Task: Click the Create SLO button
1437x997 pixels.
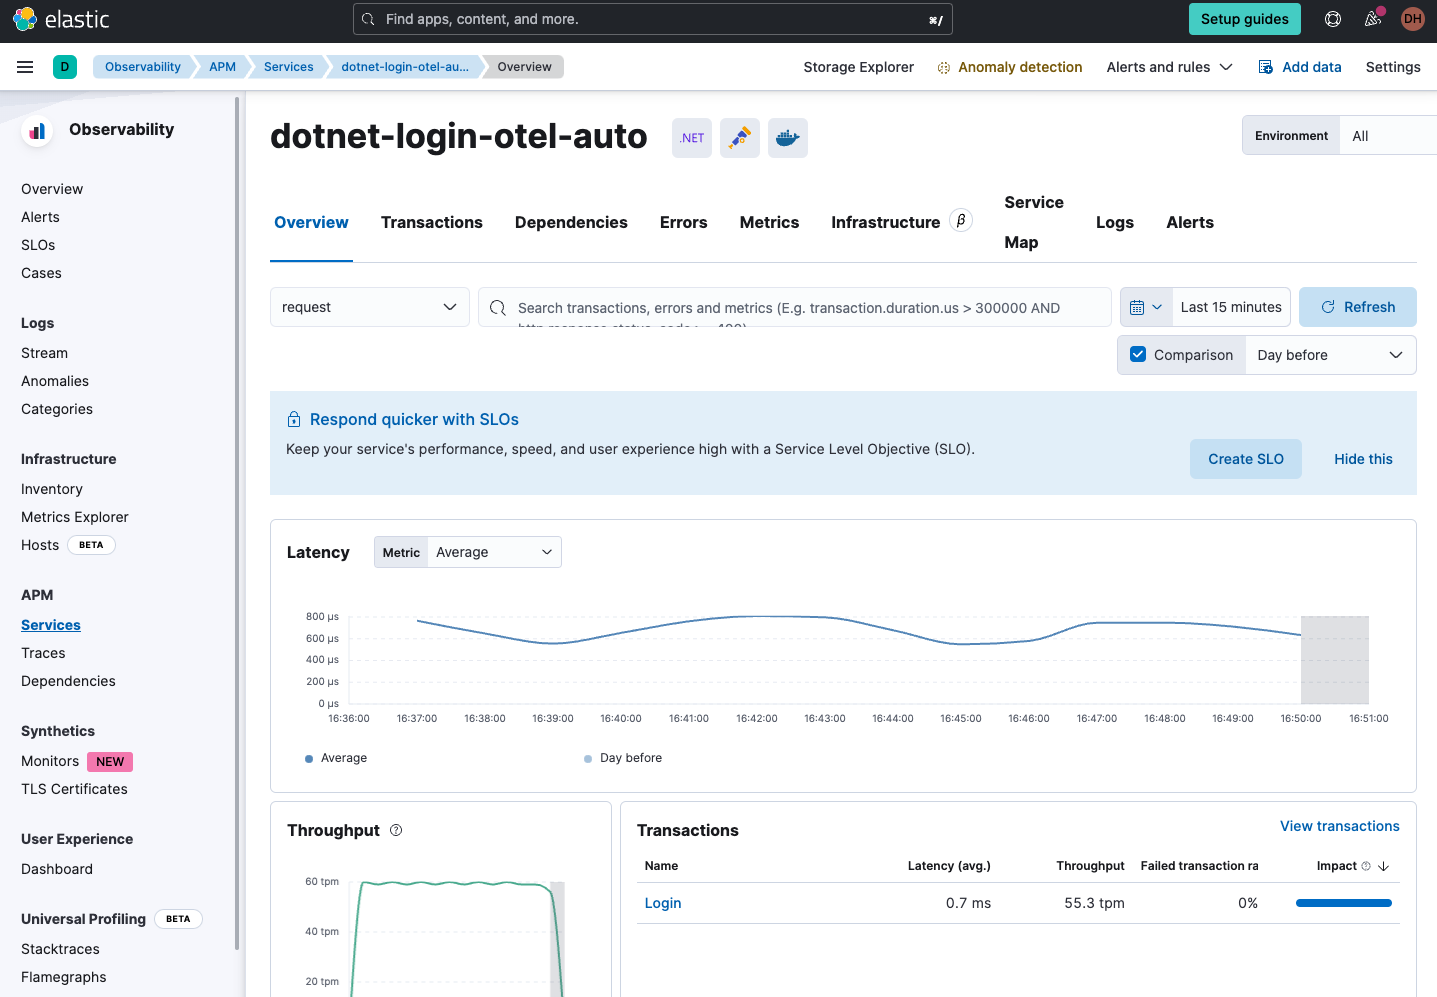Action: click(1245, 459)
